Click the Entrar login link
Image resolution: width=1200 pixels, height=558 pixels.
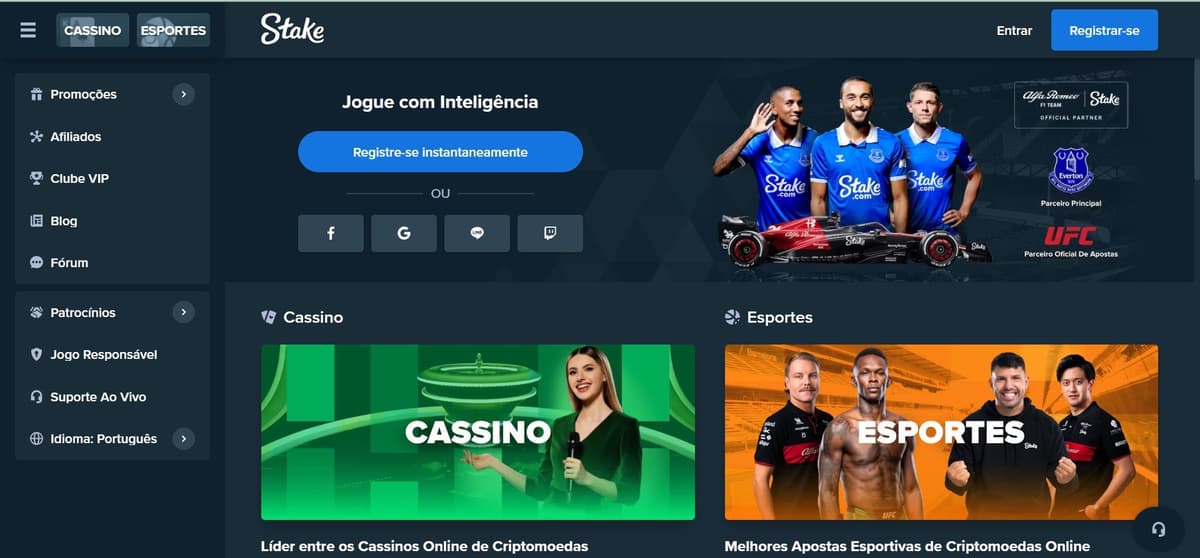pyautogui.click(x=1014, y=30)
